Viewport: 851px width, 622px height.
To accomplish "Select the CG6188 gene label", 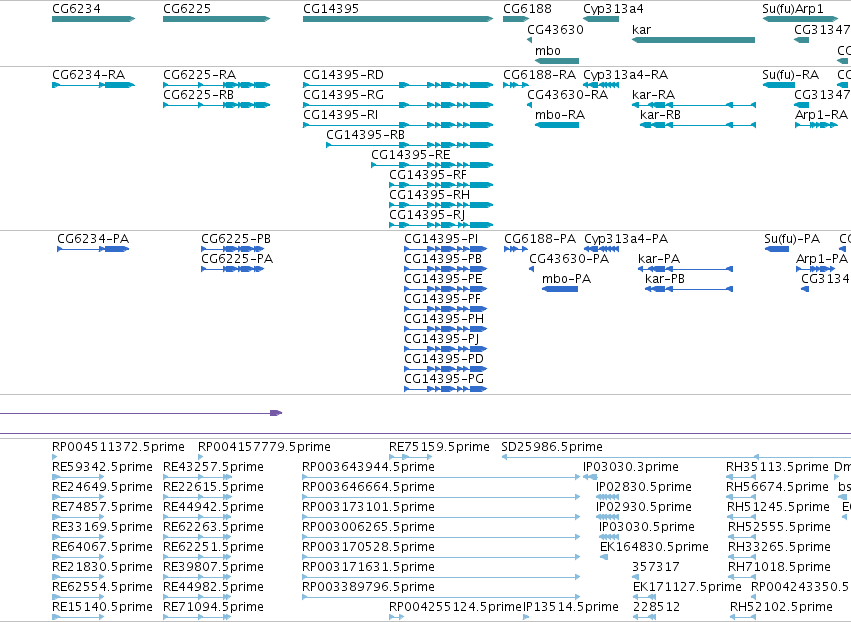I will click(x=528, y=9).
